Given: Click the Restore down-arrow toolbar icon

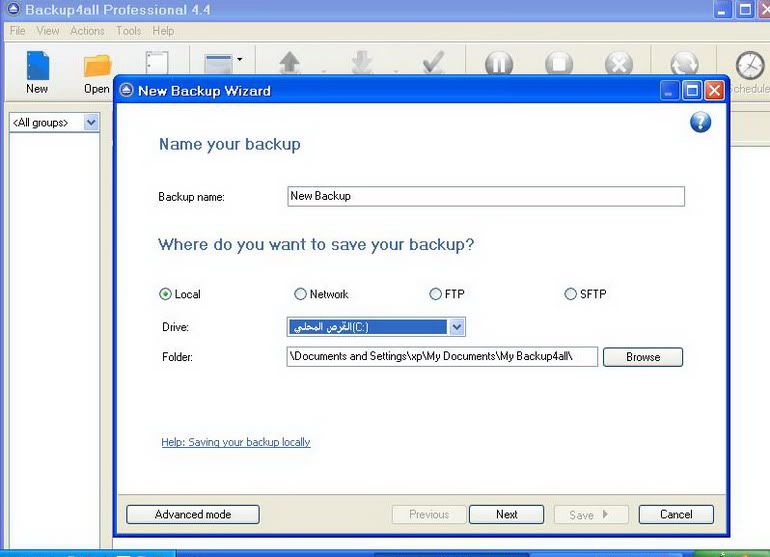Looking at the screenshot, I should [362, 63].
